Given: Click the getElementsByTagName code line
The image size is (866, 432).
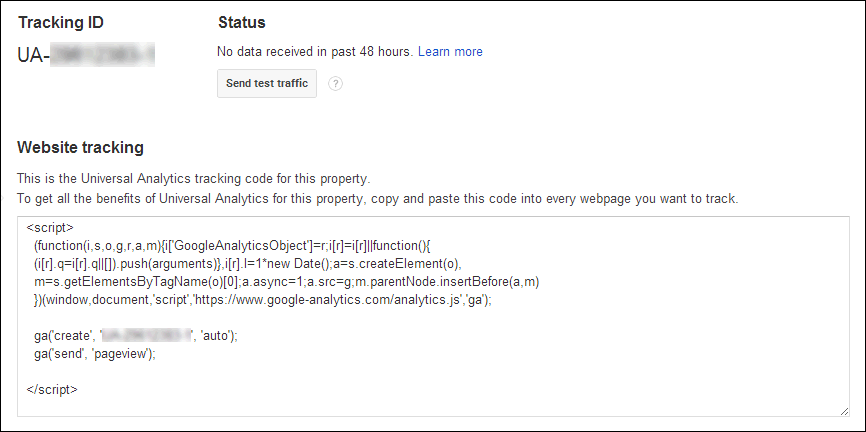Looking at the screenshot, I should click(286, 282).
